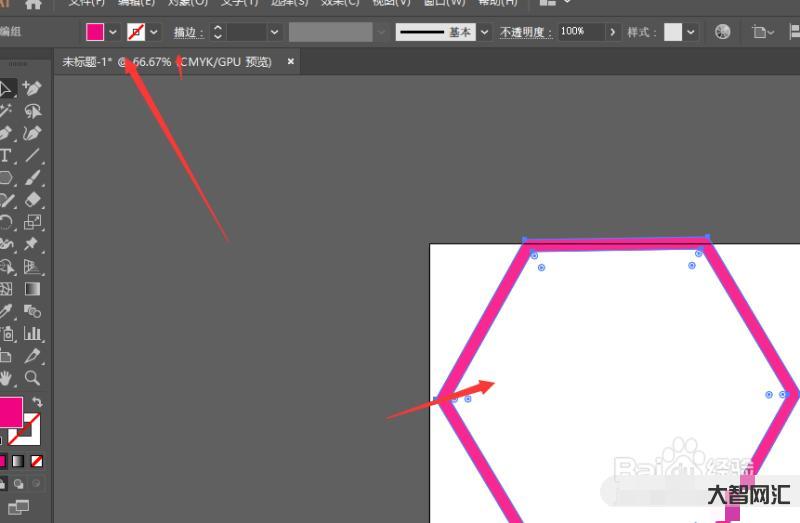Swap fill and stroke colors
This screenshot has width=800, height=523.
click(x=37, y=401)
